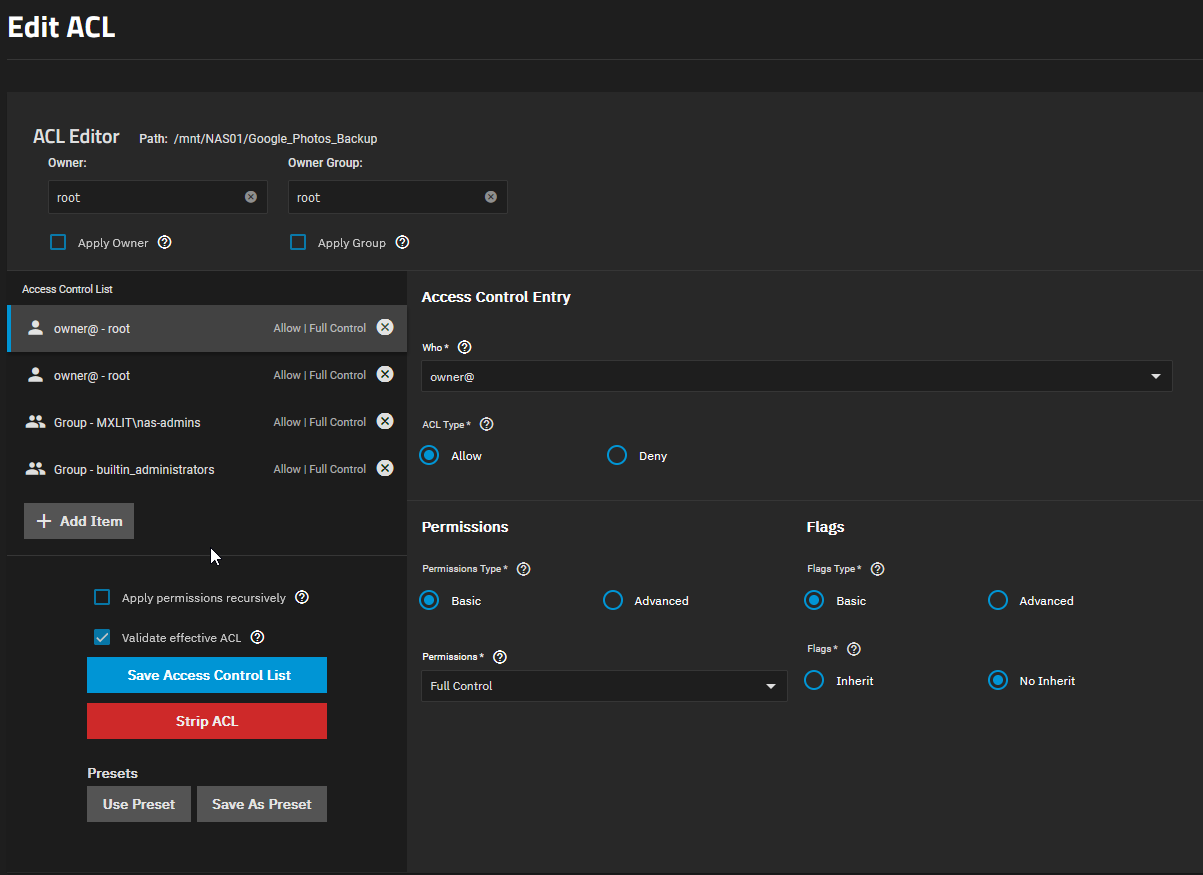Remove the second owner@ - root entry
This screenshot has height=875, width=1203.
[385, 374]
